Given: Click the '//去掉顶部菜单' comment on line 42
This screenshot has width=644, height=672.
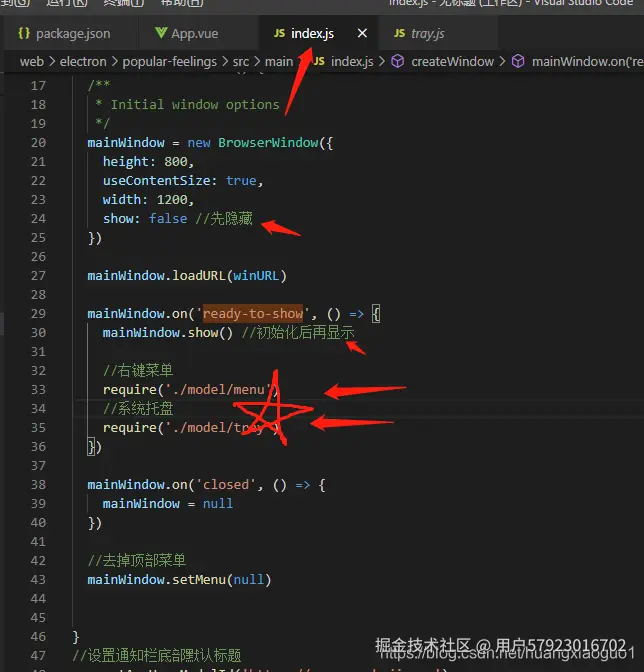Looking at the screenshot, I should (x=137, y=561).
